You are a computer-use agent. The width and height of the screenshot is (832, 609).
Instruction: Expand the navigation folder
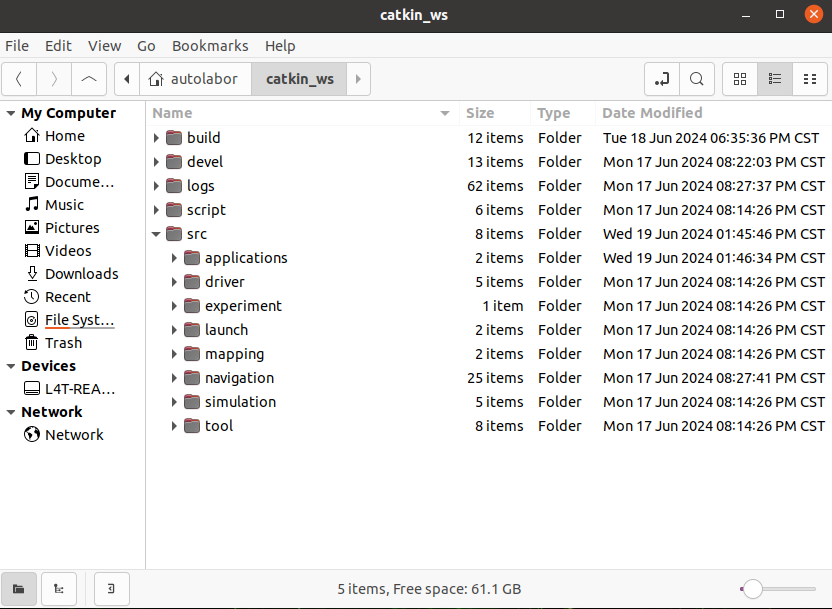coord(174,378)
